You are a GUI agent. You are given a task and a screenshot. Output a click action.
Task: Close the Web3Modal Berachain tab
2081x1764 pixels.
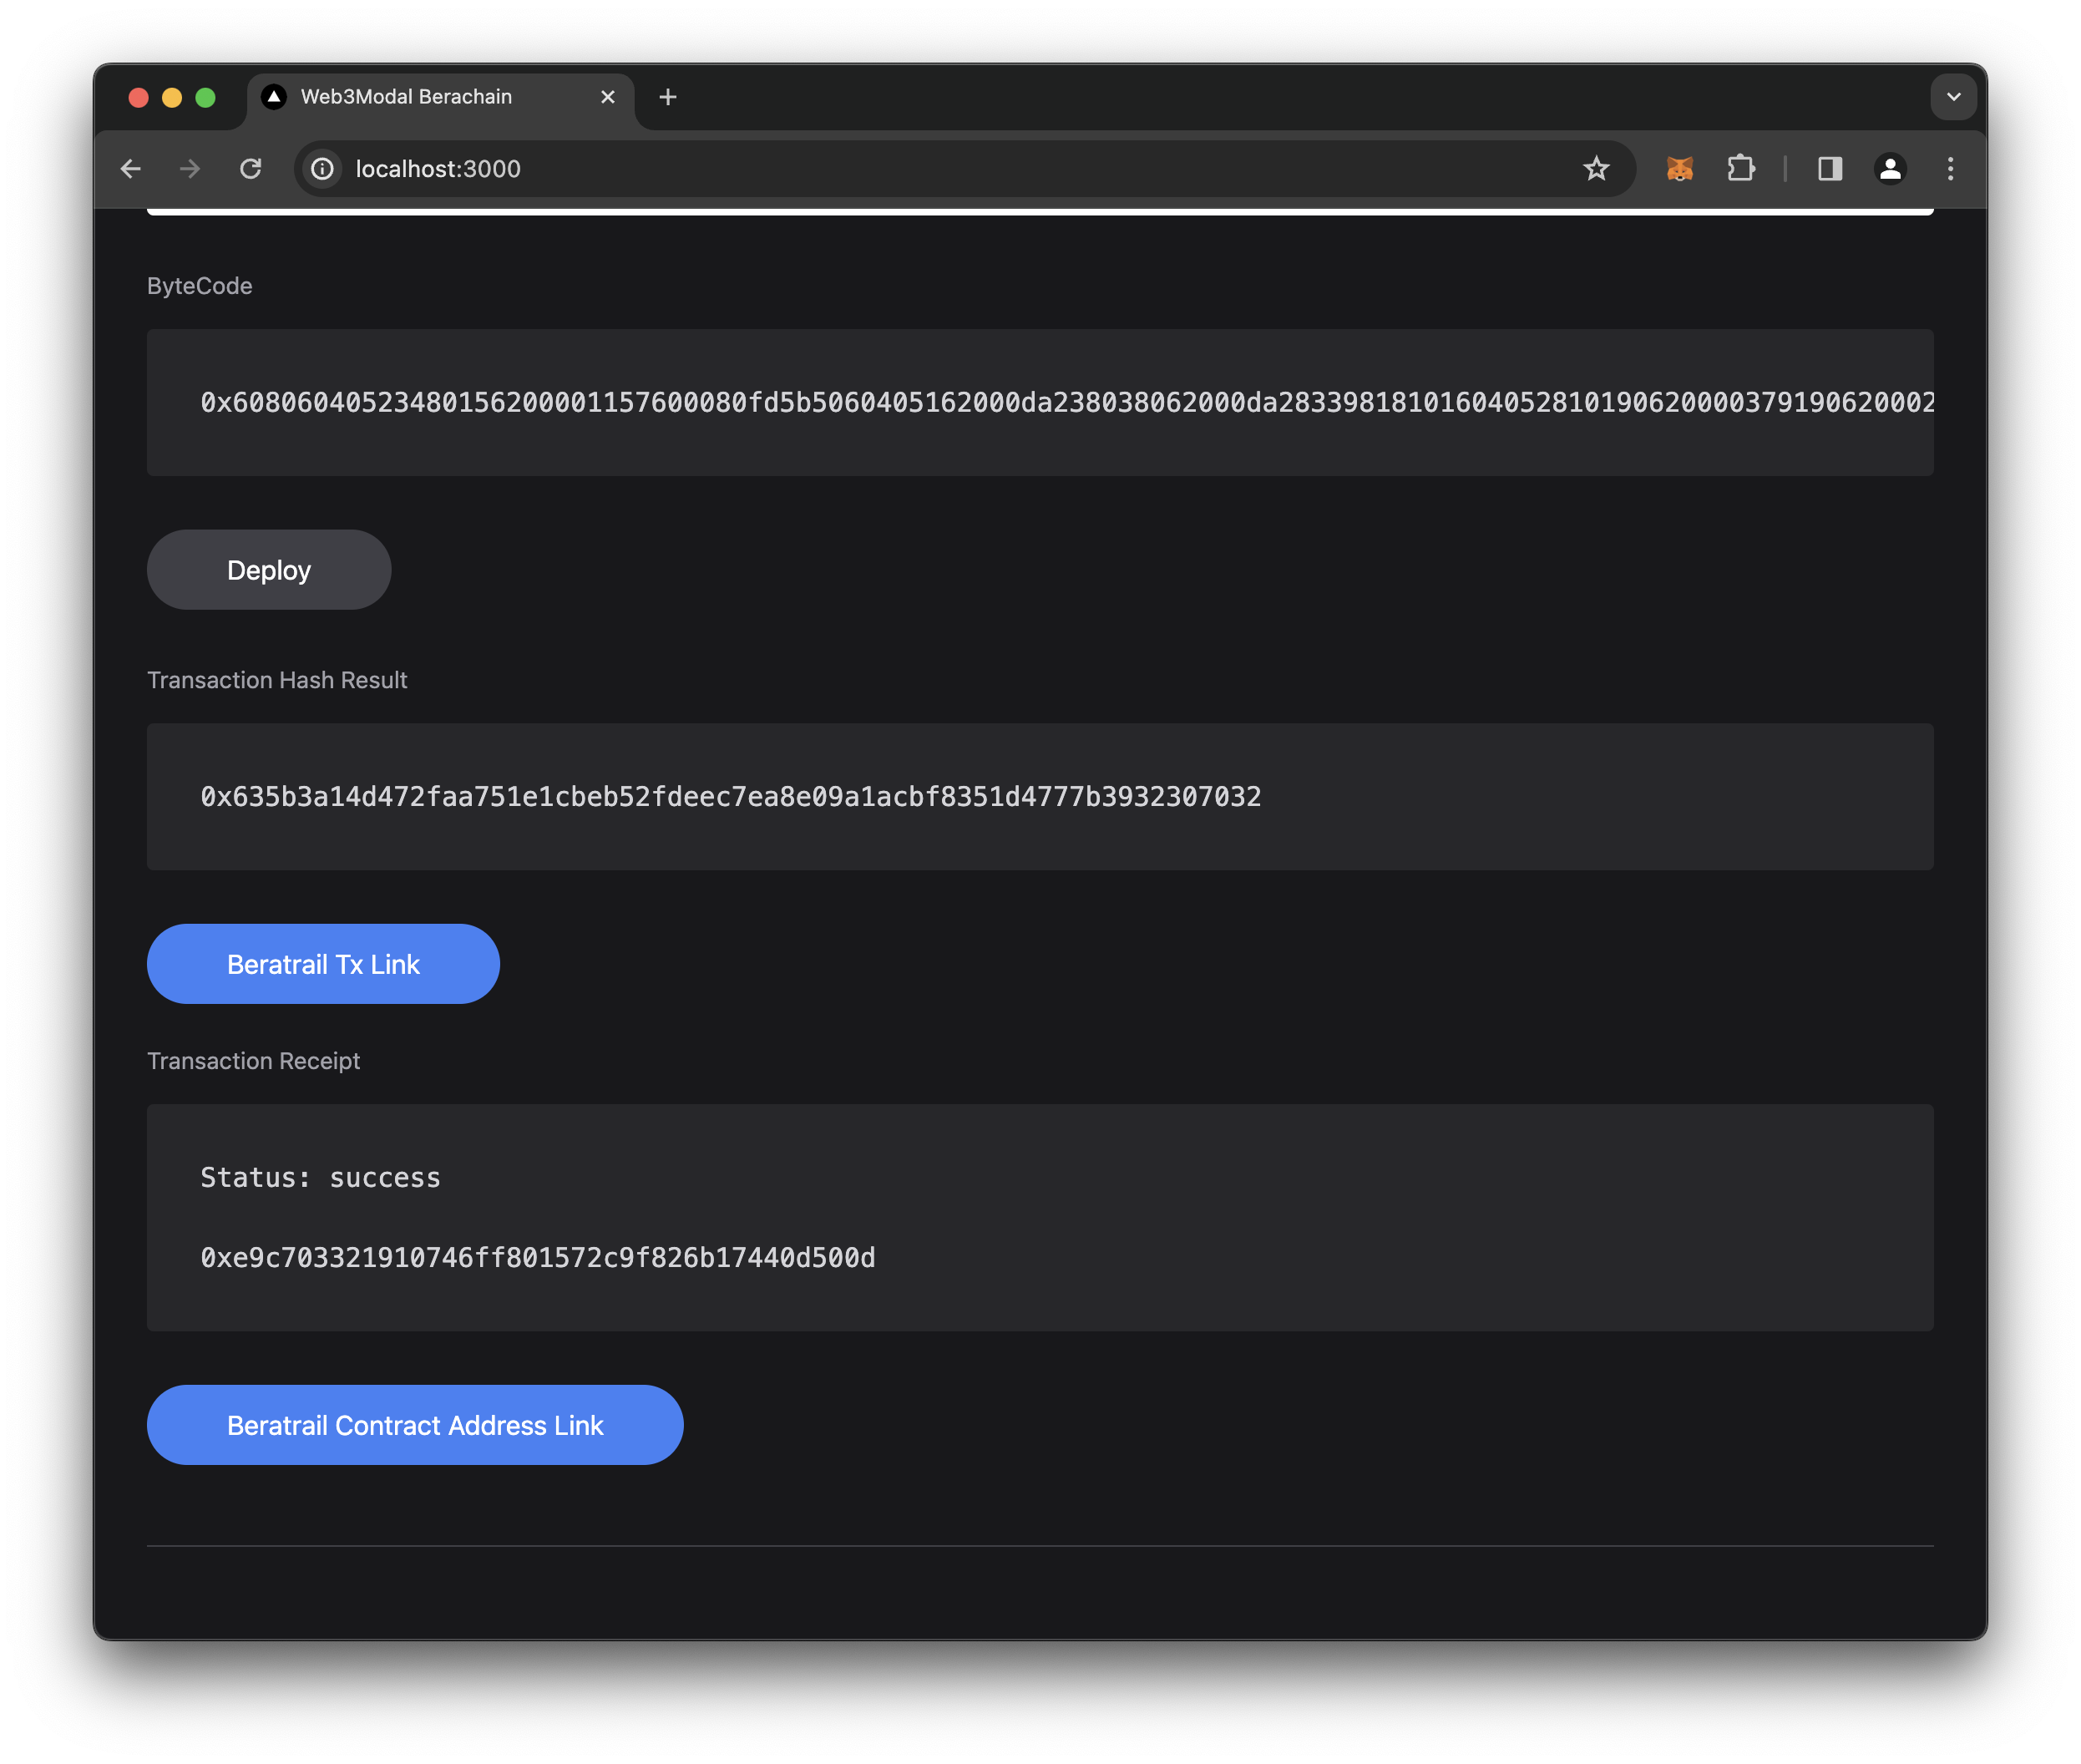pyautogui.click(x=607, y=97)
